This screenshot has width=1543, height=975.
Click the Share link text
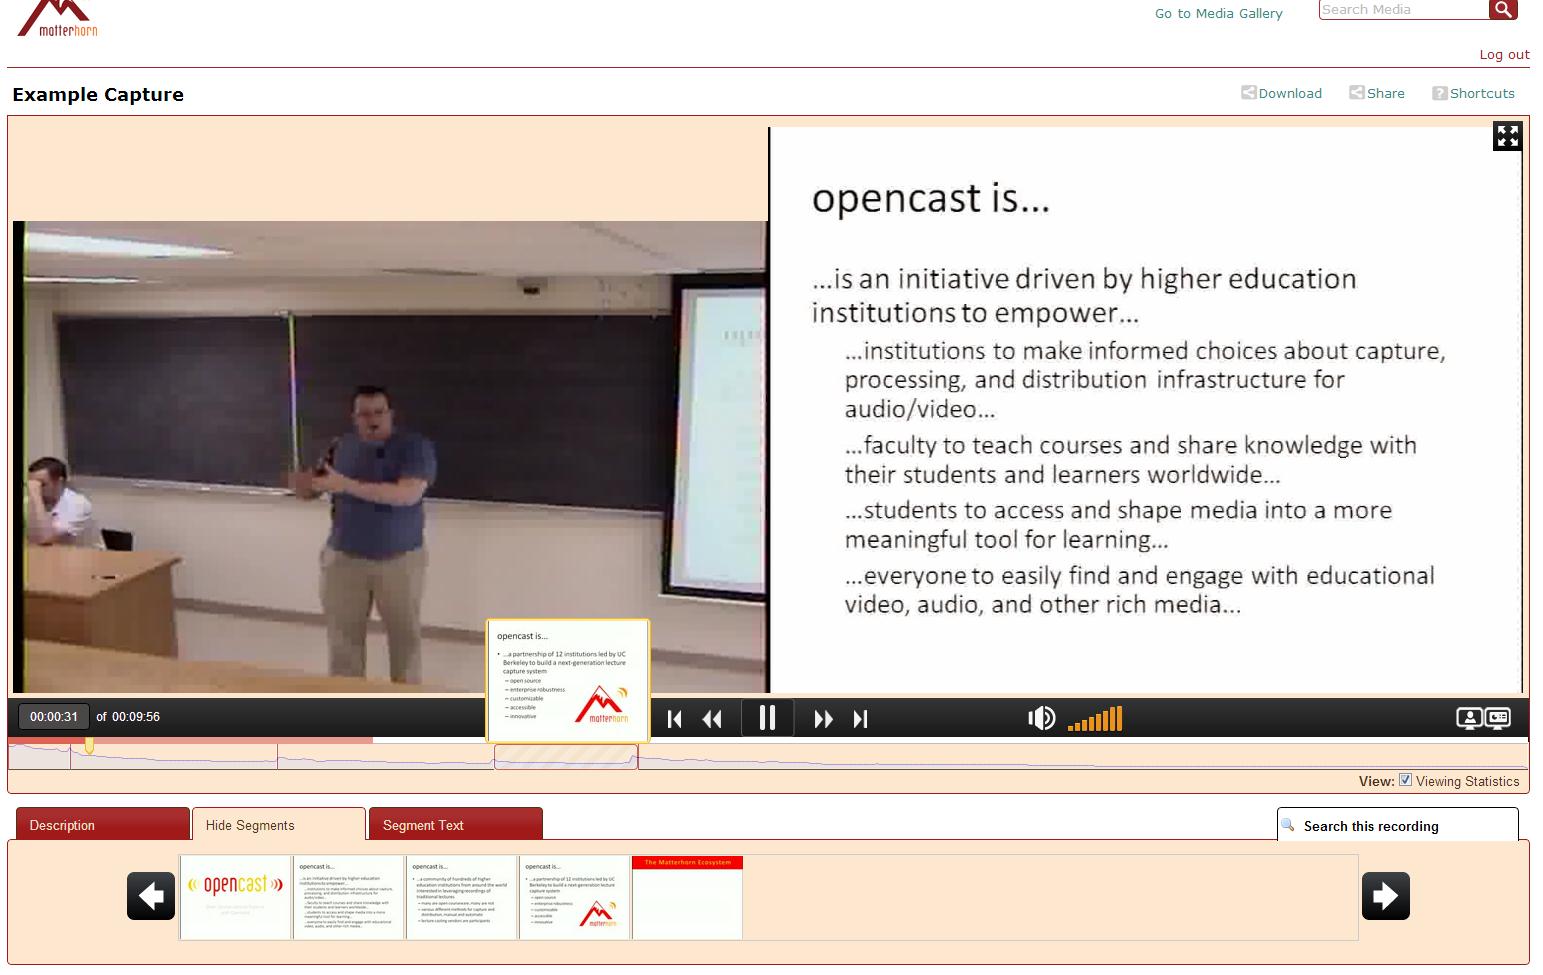point(1385,93)
